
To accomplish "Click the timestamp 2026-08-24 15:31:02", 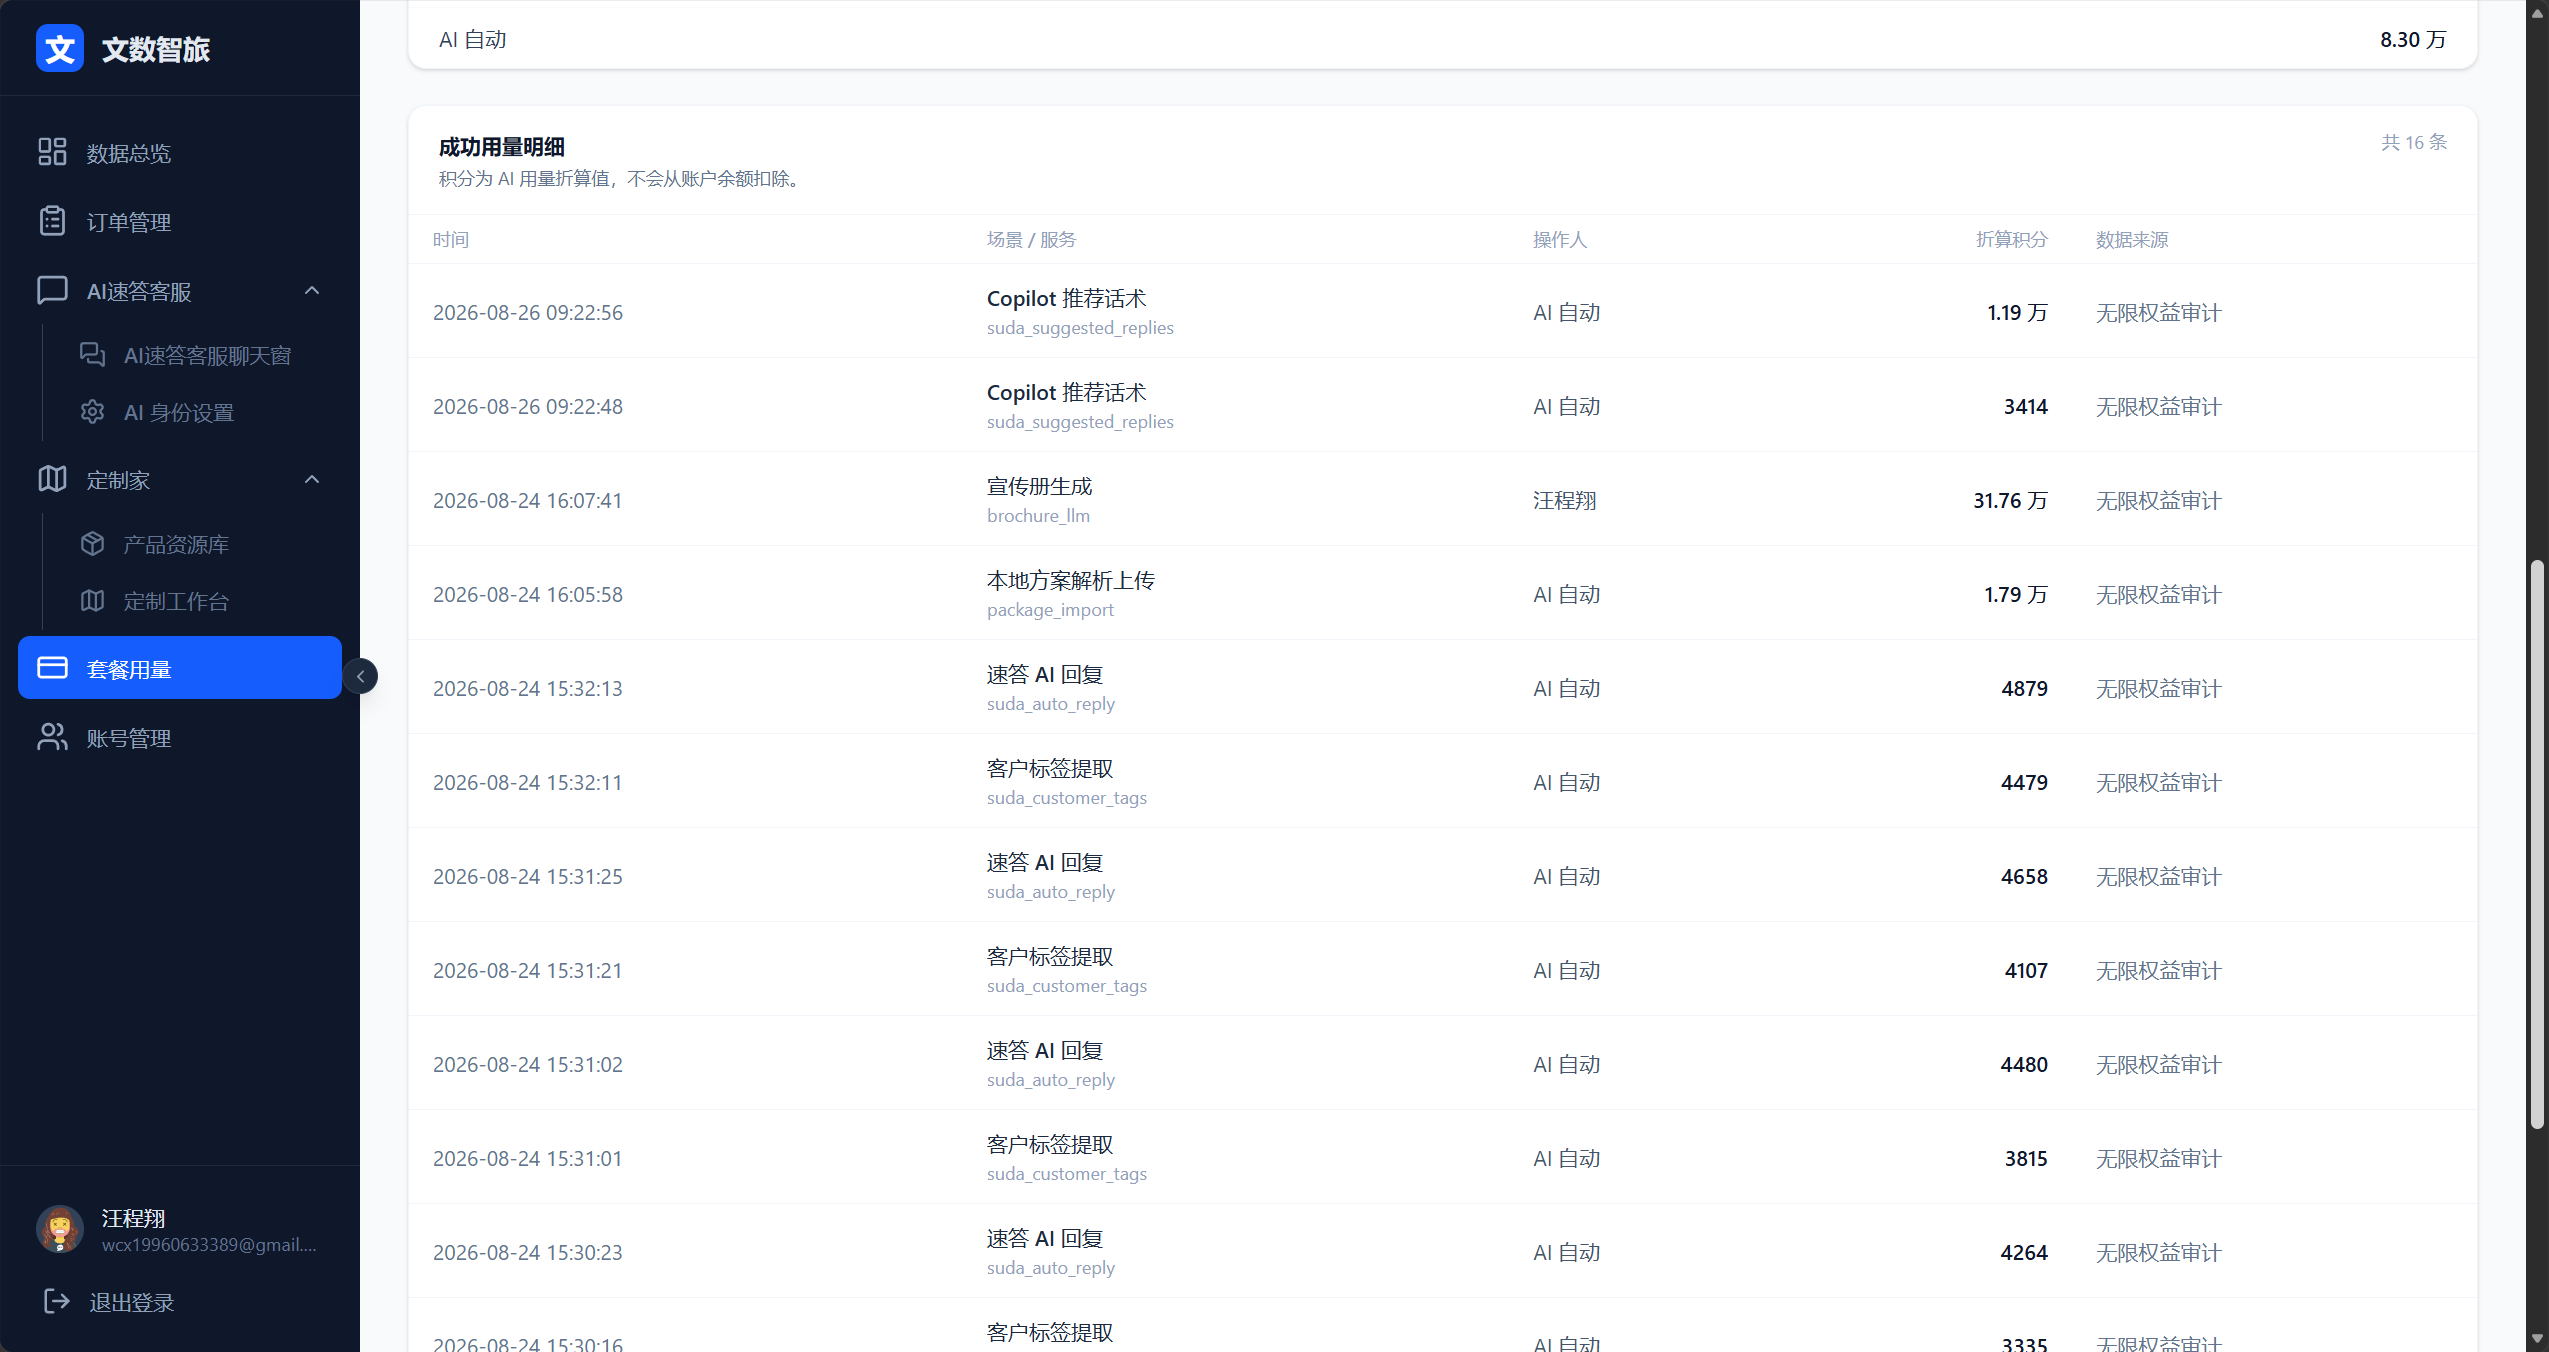I will 528,1064.
